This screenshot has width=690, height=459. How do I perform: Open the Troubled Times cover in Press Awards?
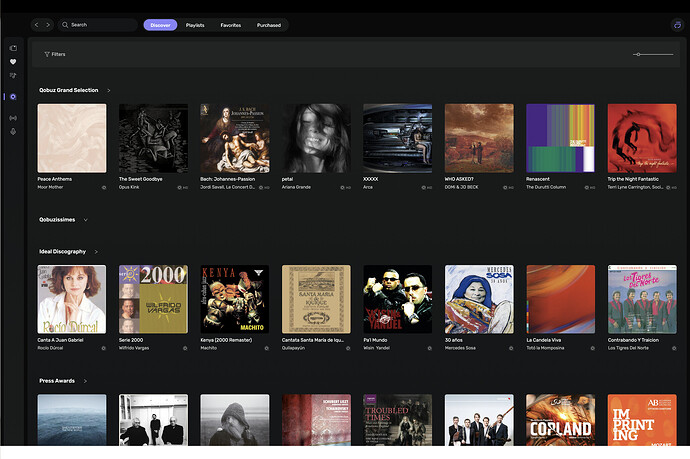click(x=398, y=420)
